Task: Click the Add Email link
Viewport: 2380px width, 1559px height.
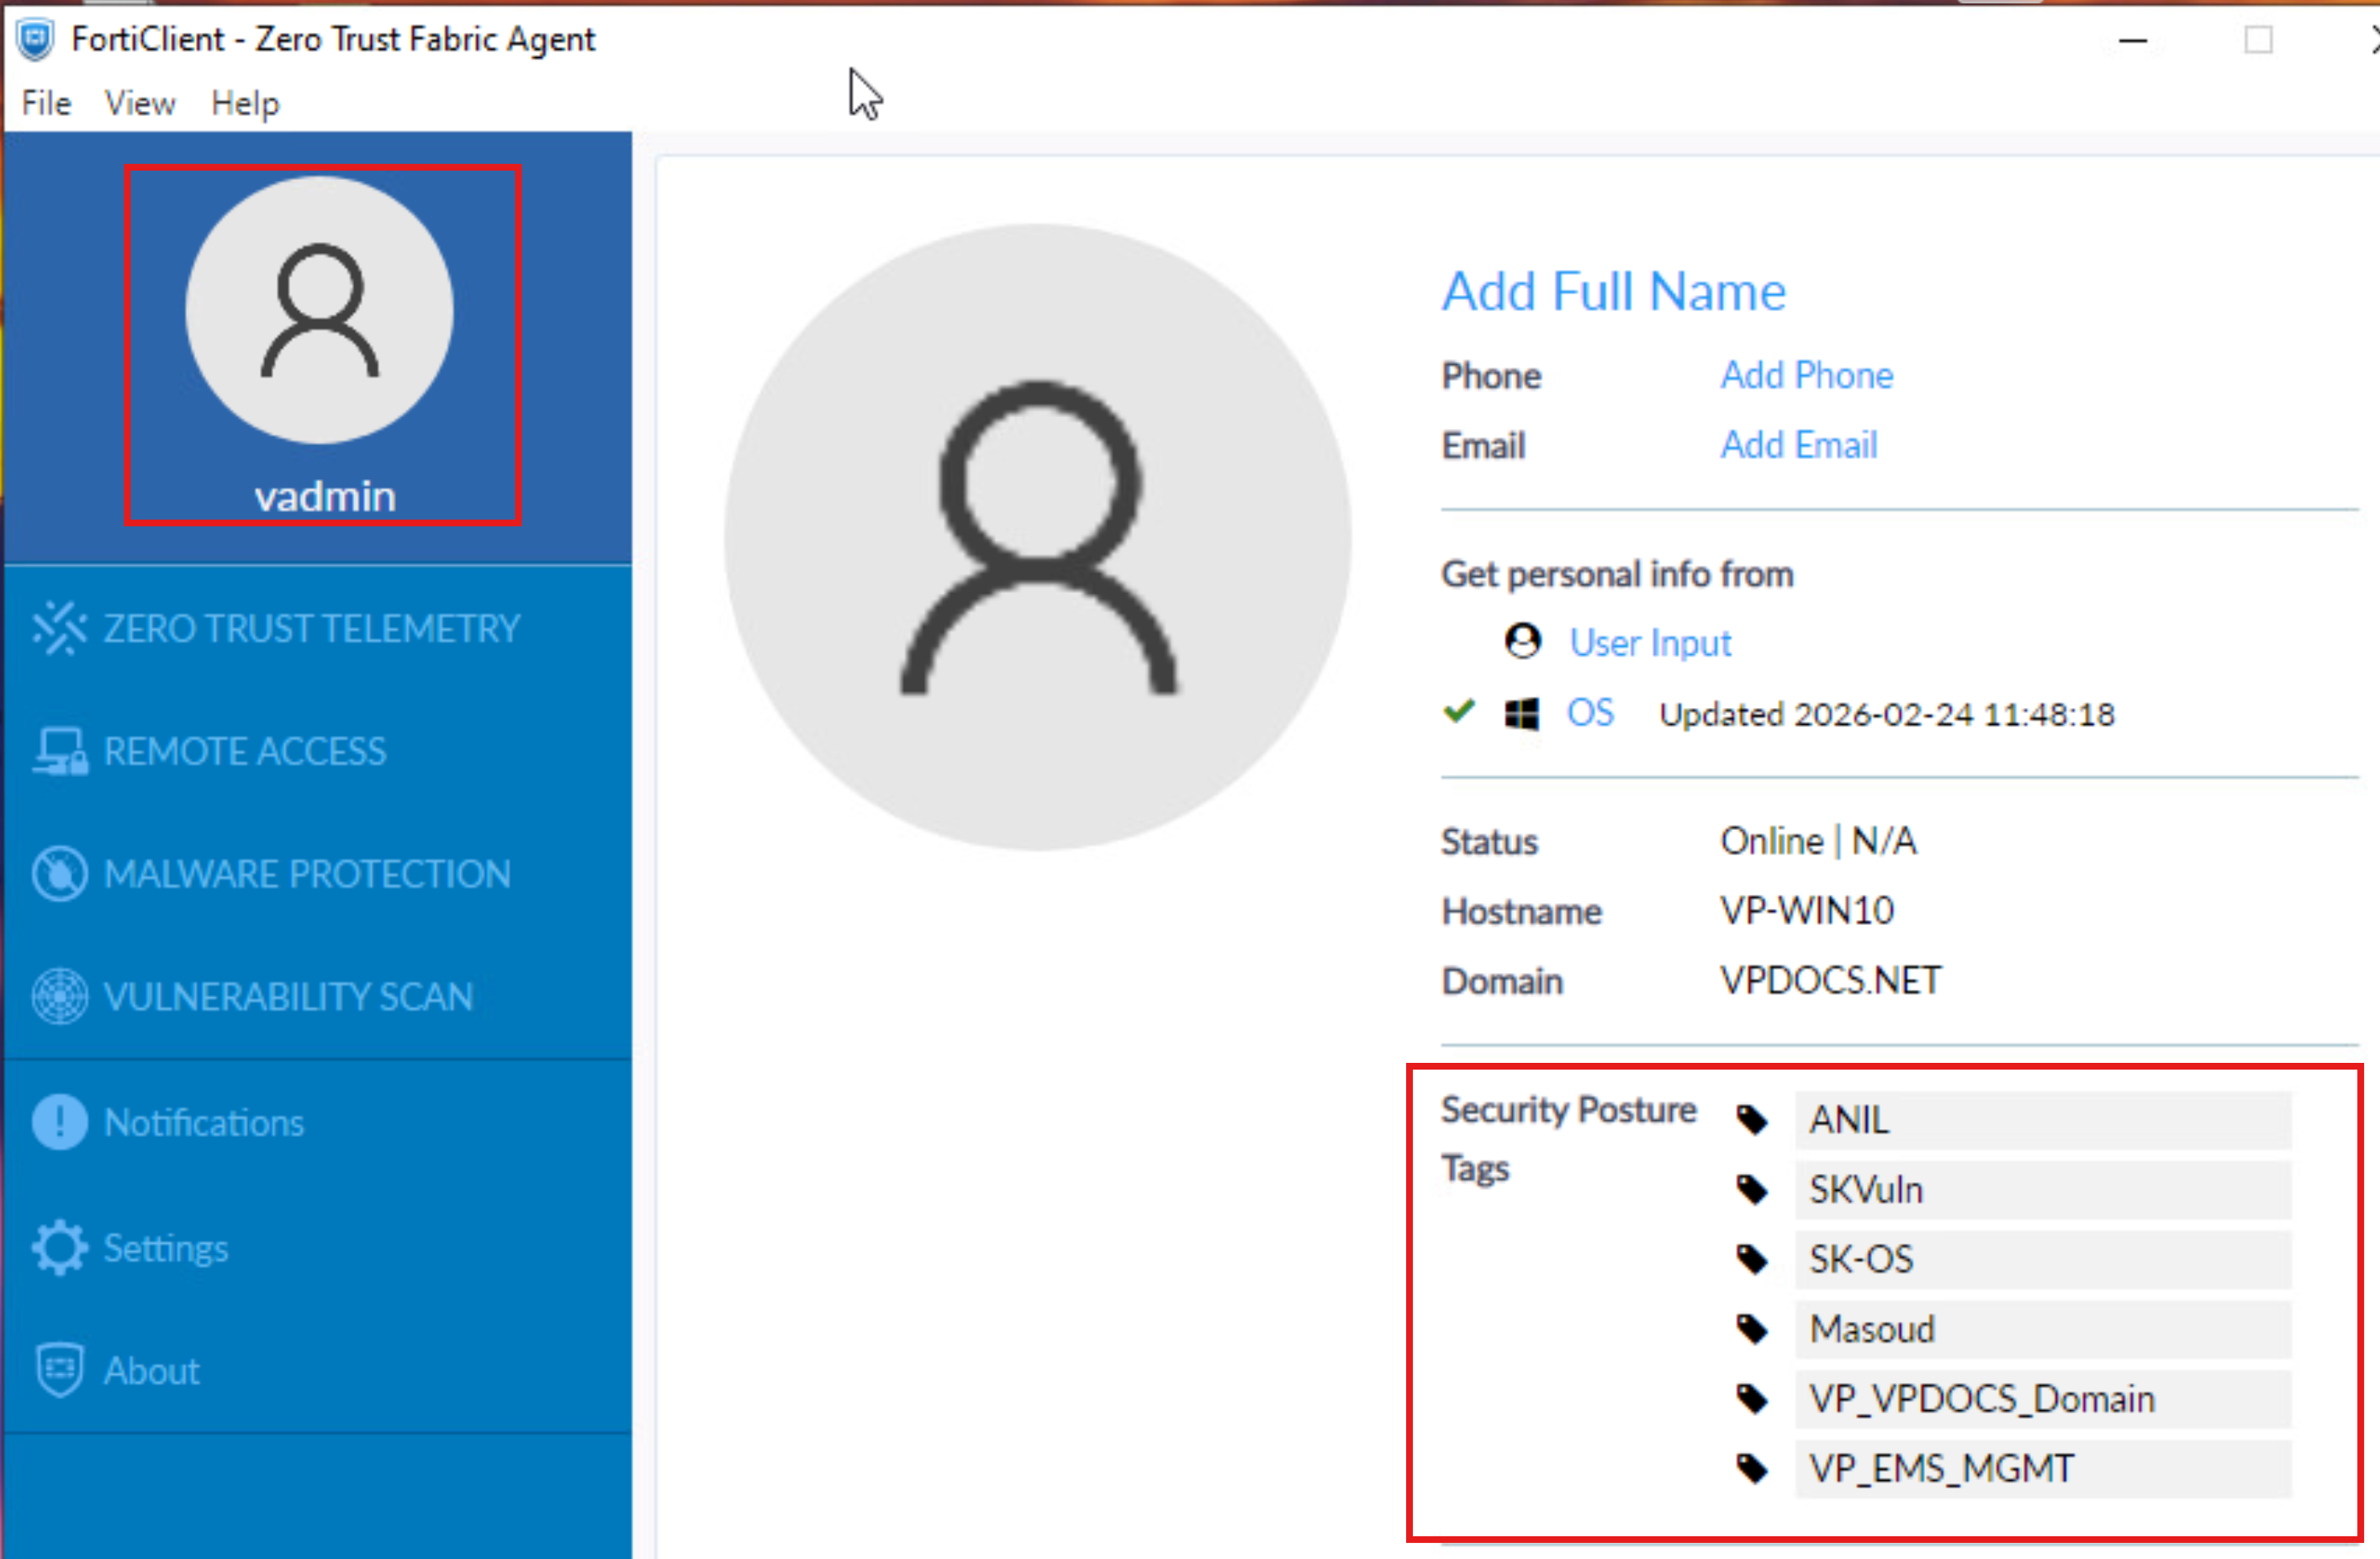Action: click(x=1798, y=445)
